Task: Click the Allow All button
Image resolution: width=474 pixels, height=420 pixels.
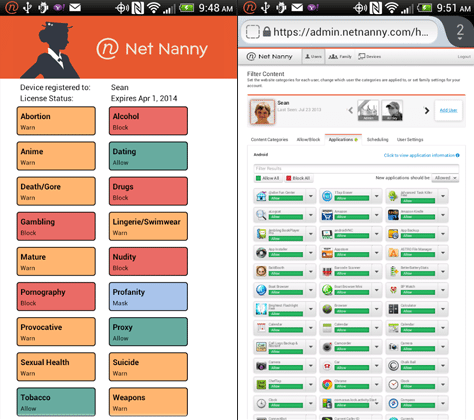Action: point(268,178)
